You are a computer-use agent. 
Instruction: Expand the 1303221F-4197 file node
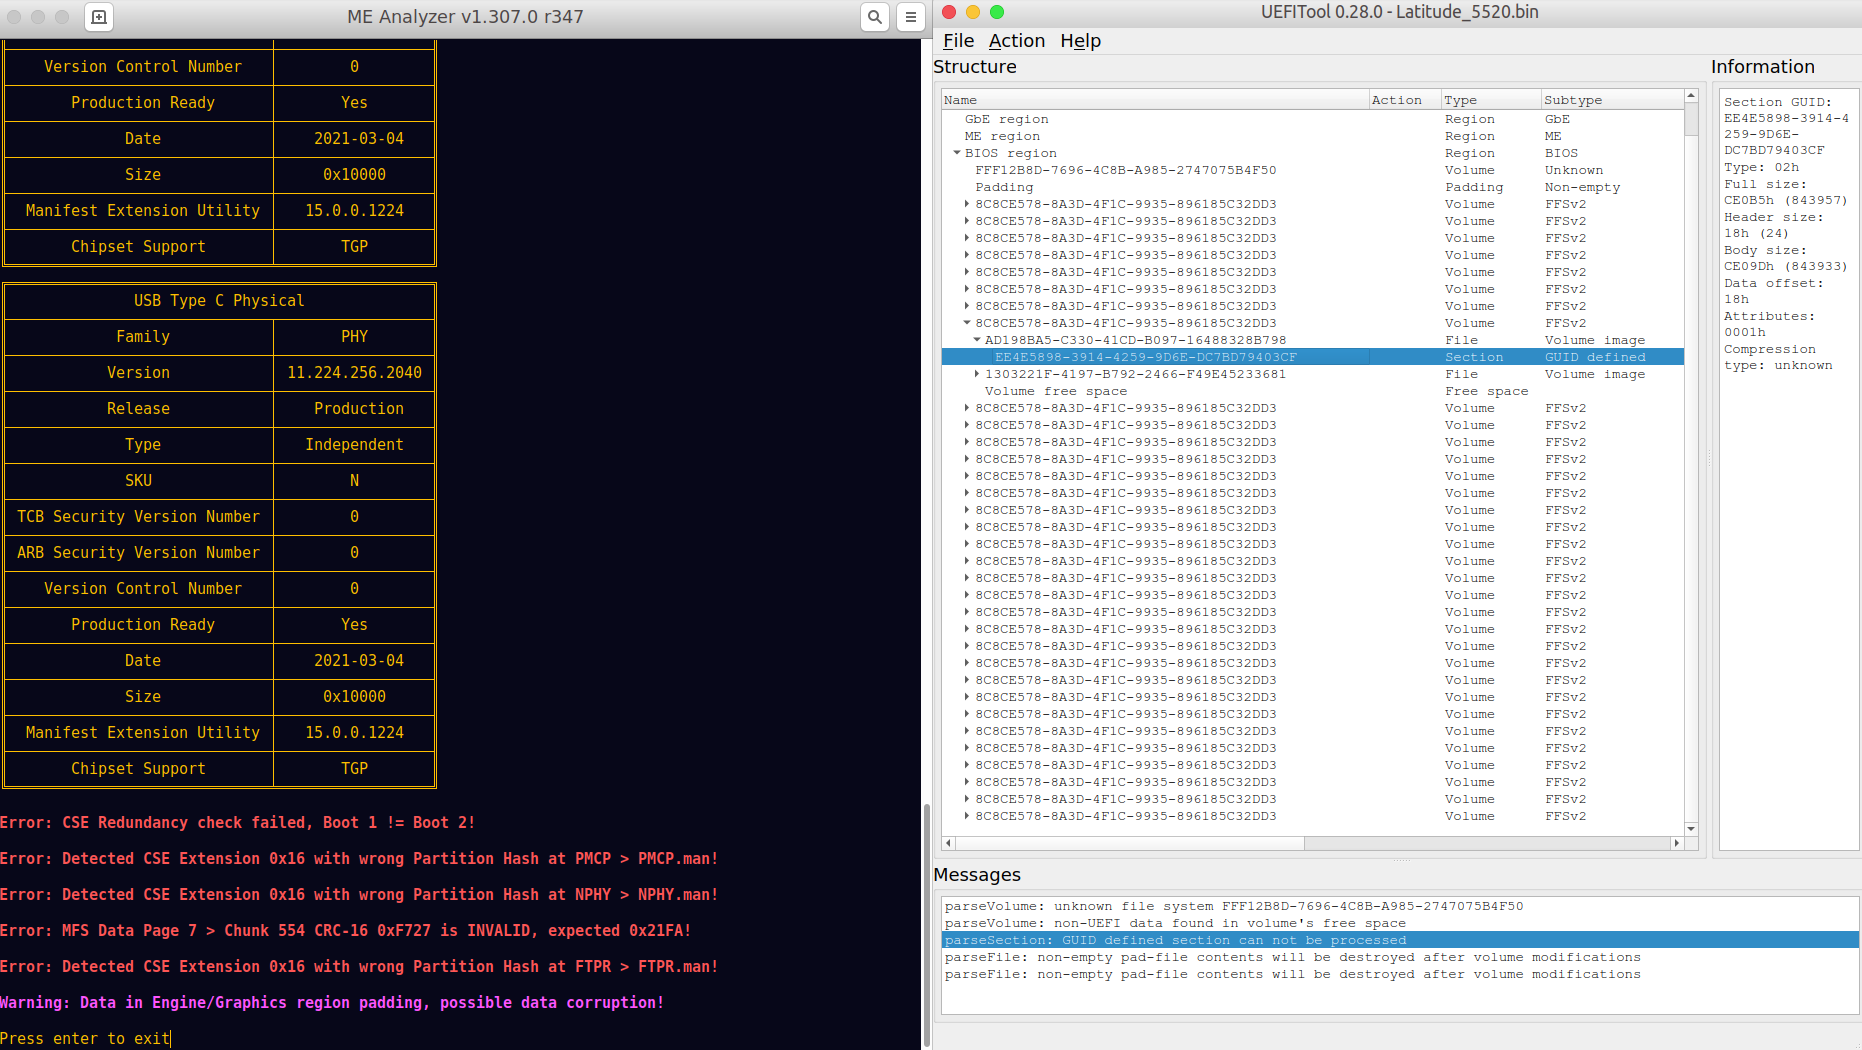(977, 374)
